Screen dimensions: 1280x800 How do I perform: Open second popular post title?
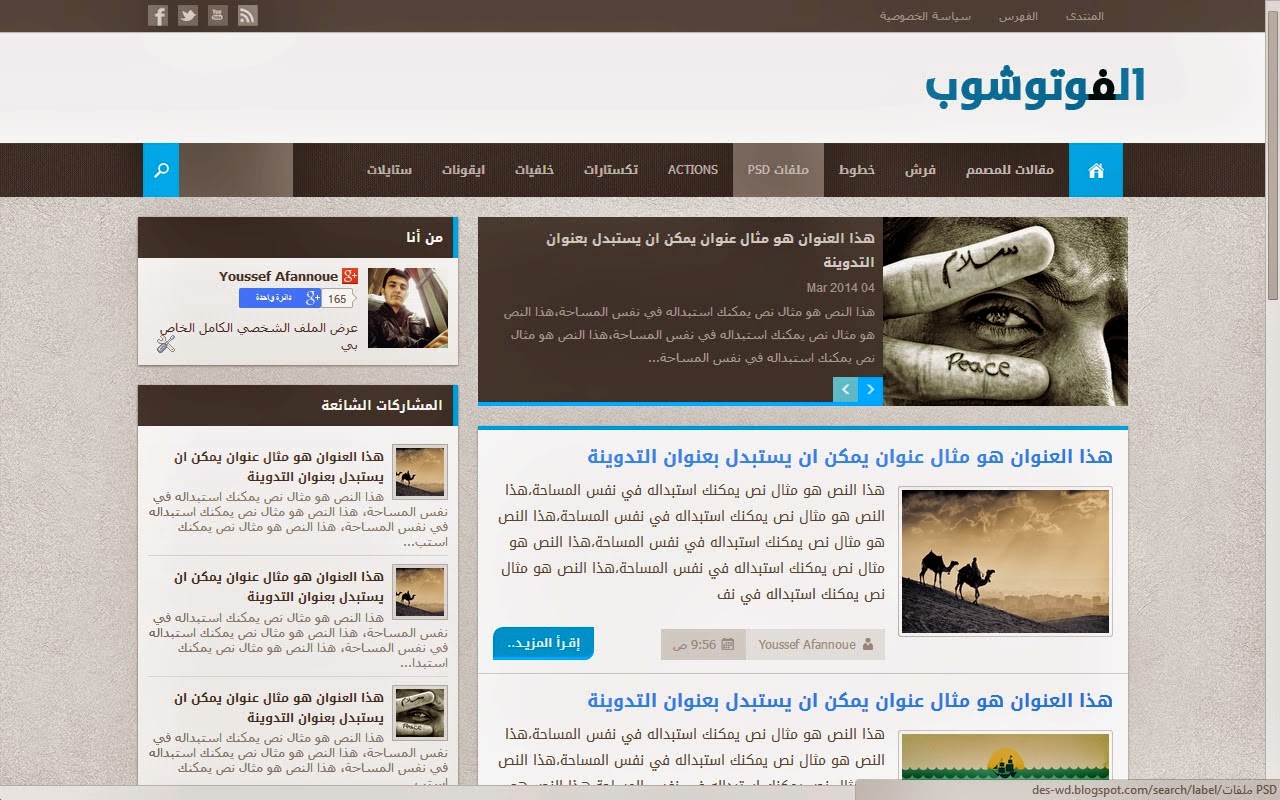pyautogui.click(x=279, y=587)
